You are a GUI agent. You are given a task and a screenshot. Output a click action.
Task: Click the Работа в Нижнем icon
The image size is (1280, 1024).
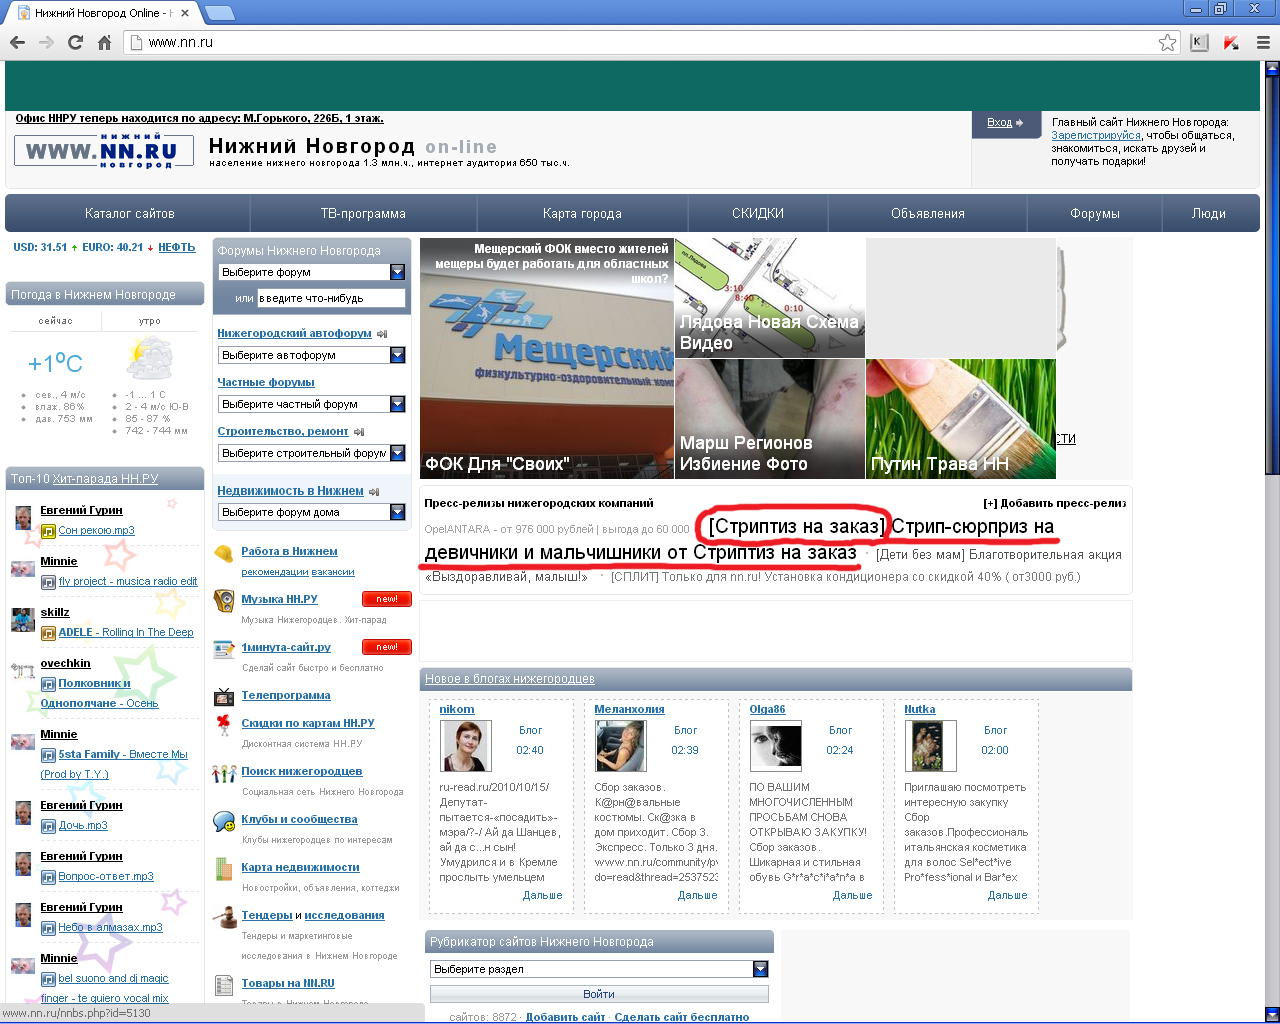coord(224,554)
